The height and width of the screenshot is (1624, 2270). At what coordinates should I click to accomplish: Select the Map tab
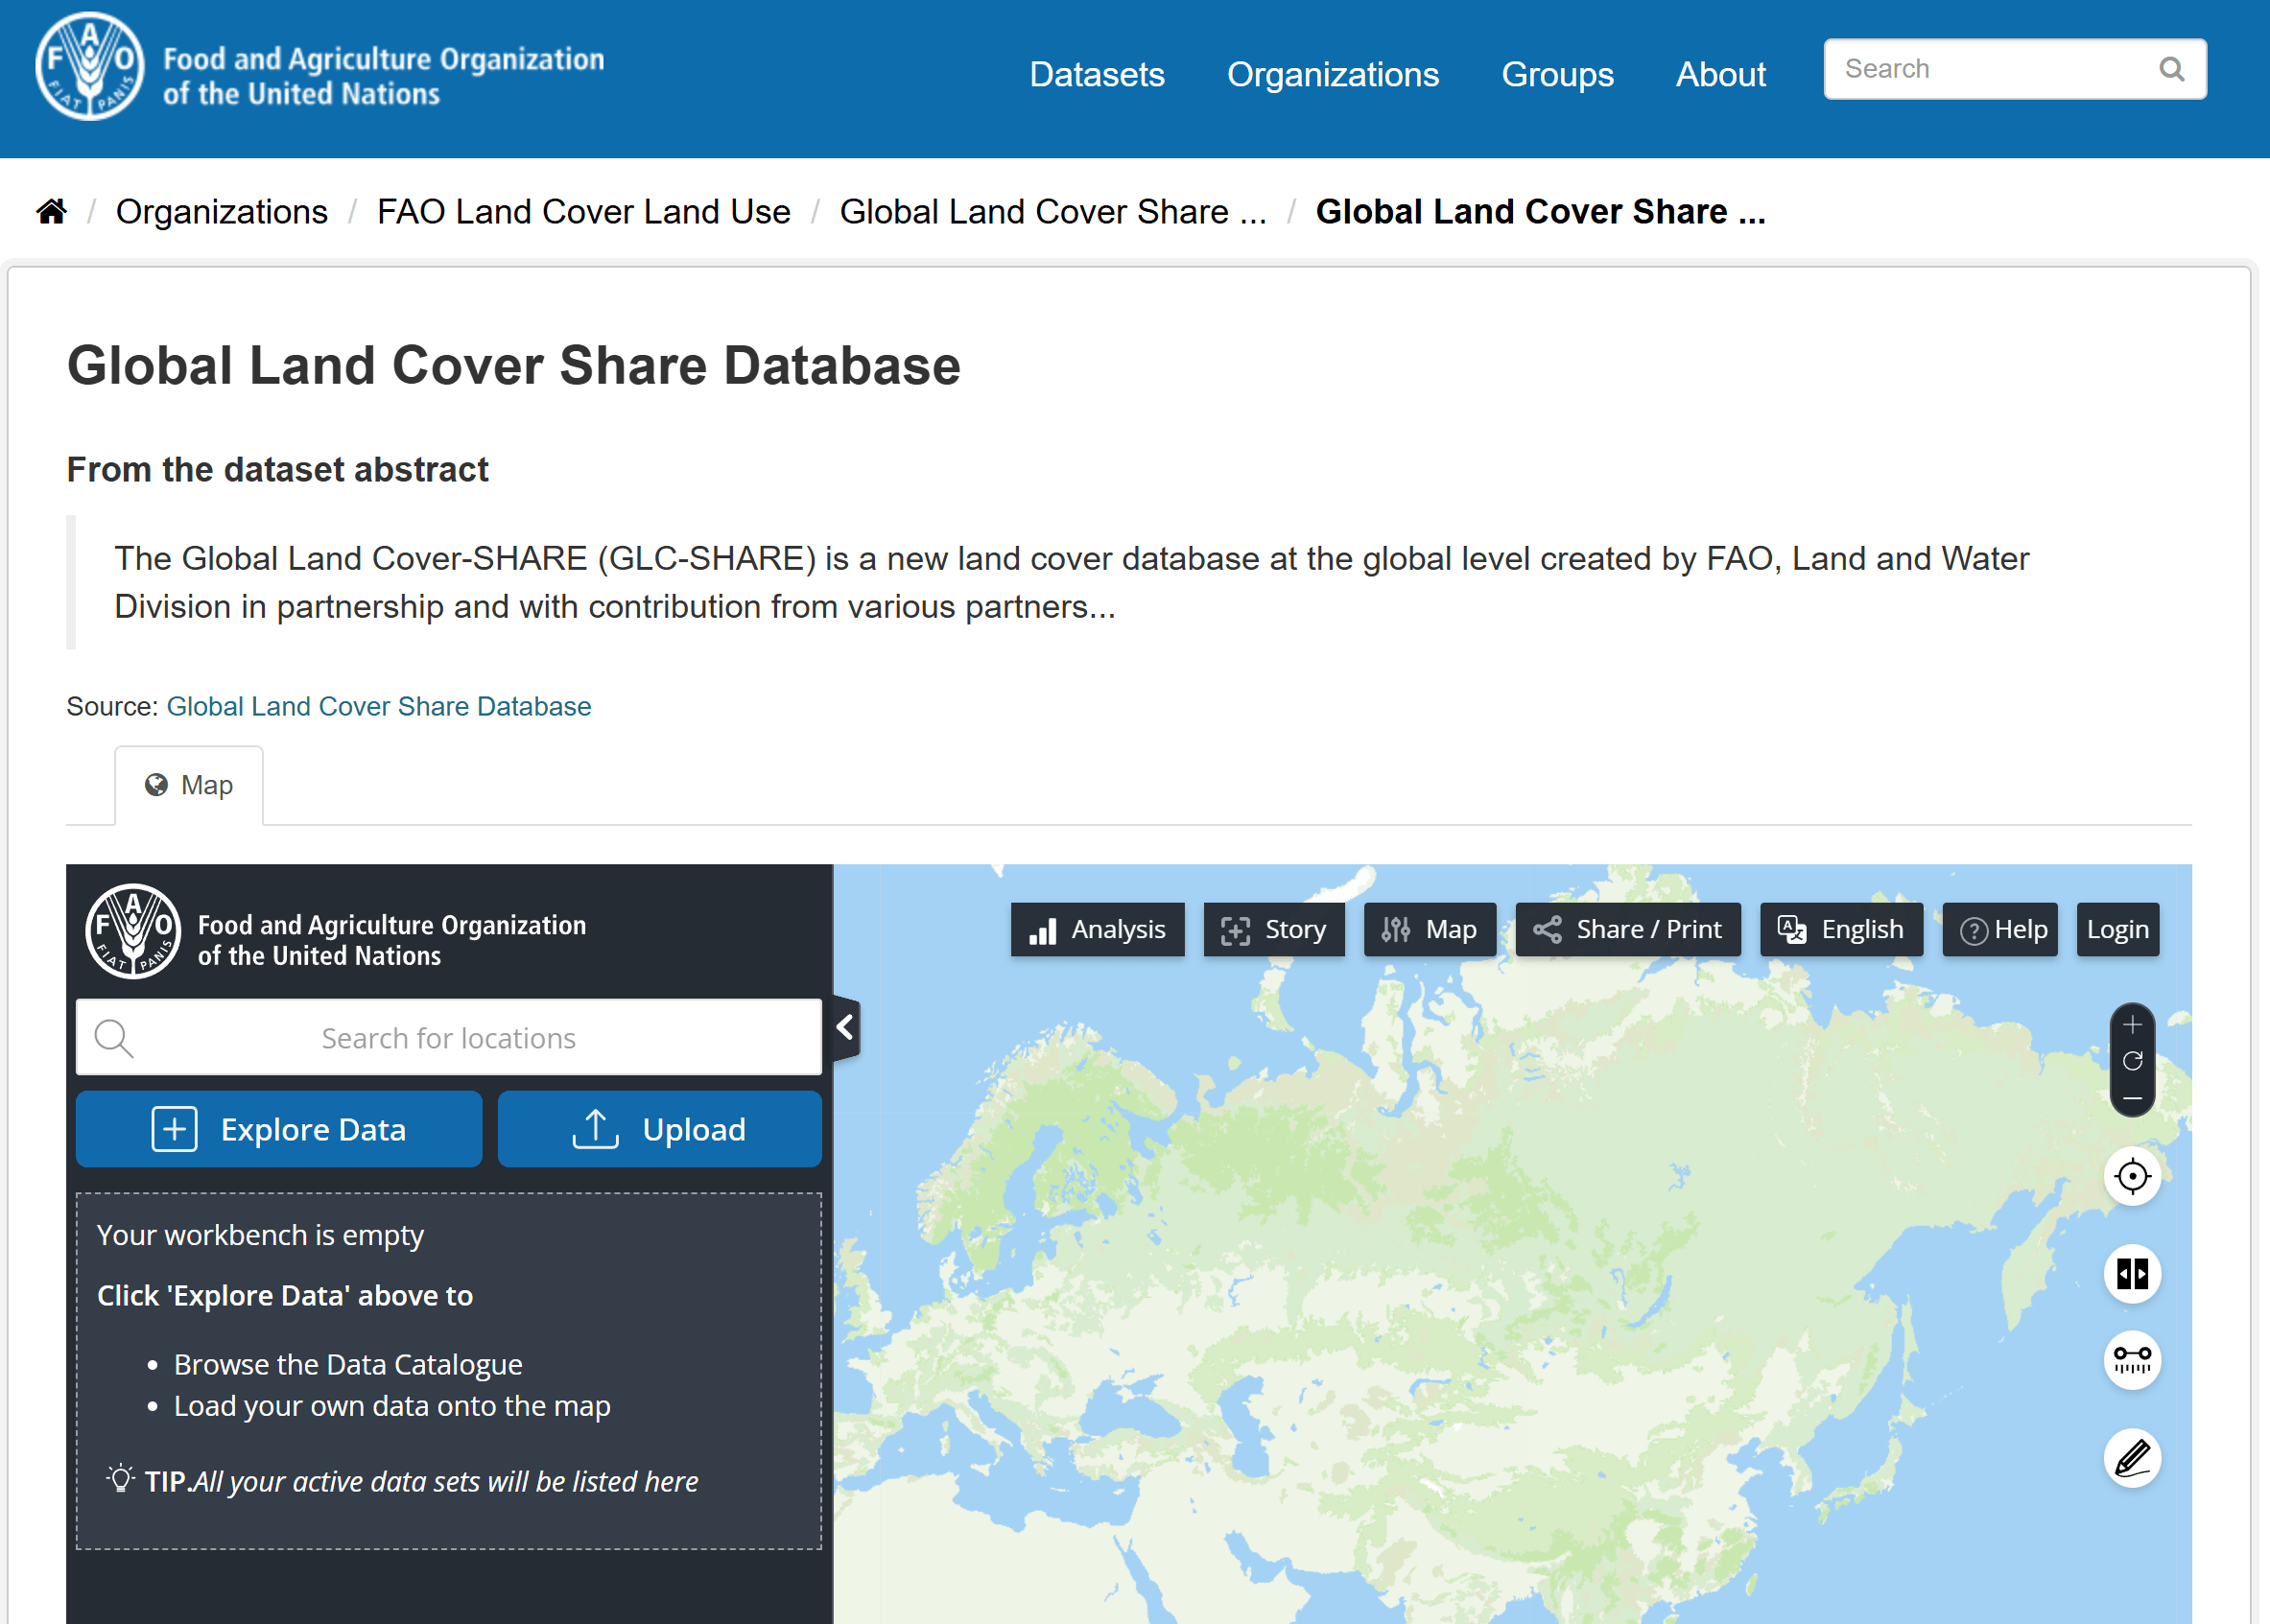pyautogui.click(x=189, y=786)
